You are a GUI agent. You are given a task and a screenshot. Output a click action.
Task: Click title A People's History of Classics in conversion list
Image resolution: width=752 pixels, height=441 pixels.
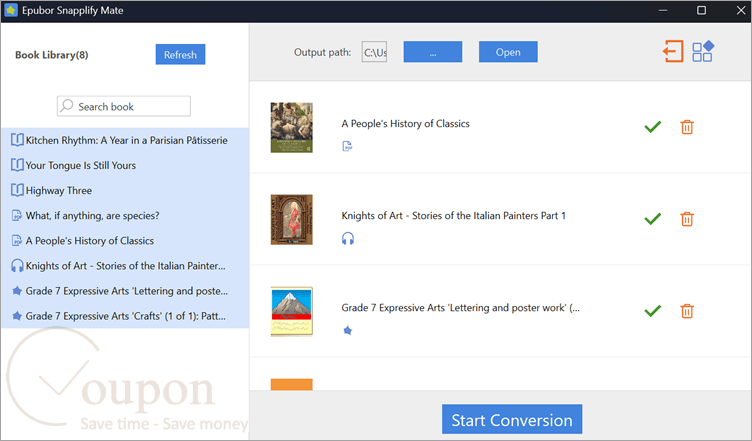coord(405,124)
